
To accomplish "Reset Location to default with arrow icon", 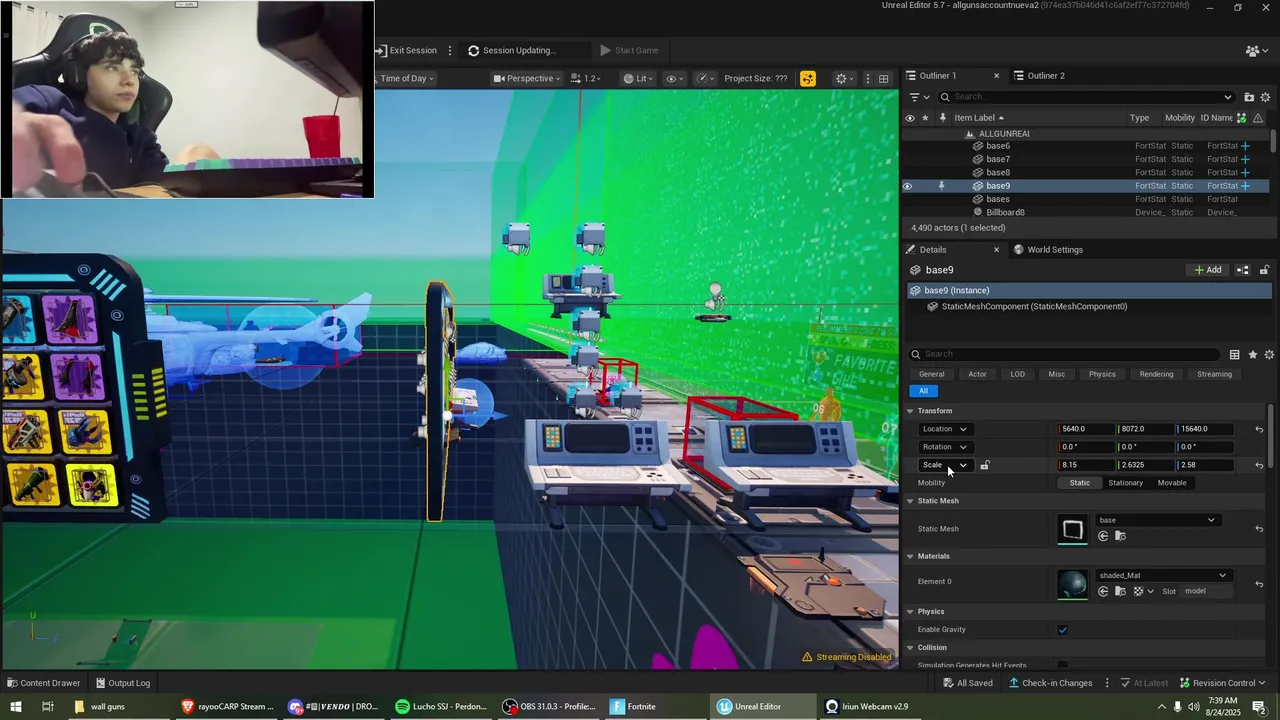I will [1259, 429].
